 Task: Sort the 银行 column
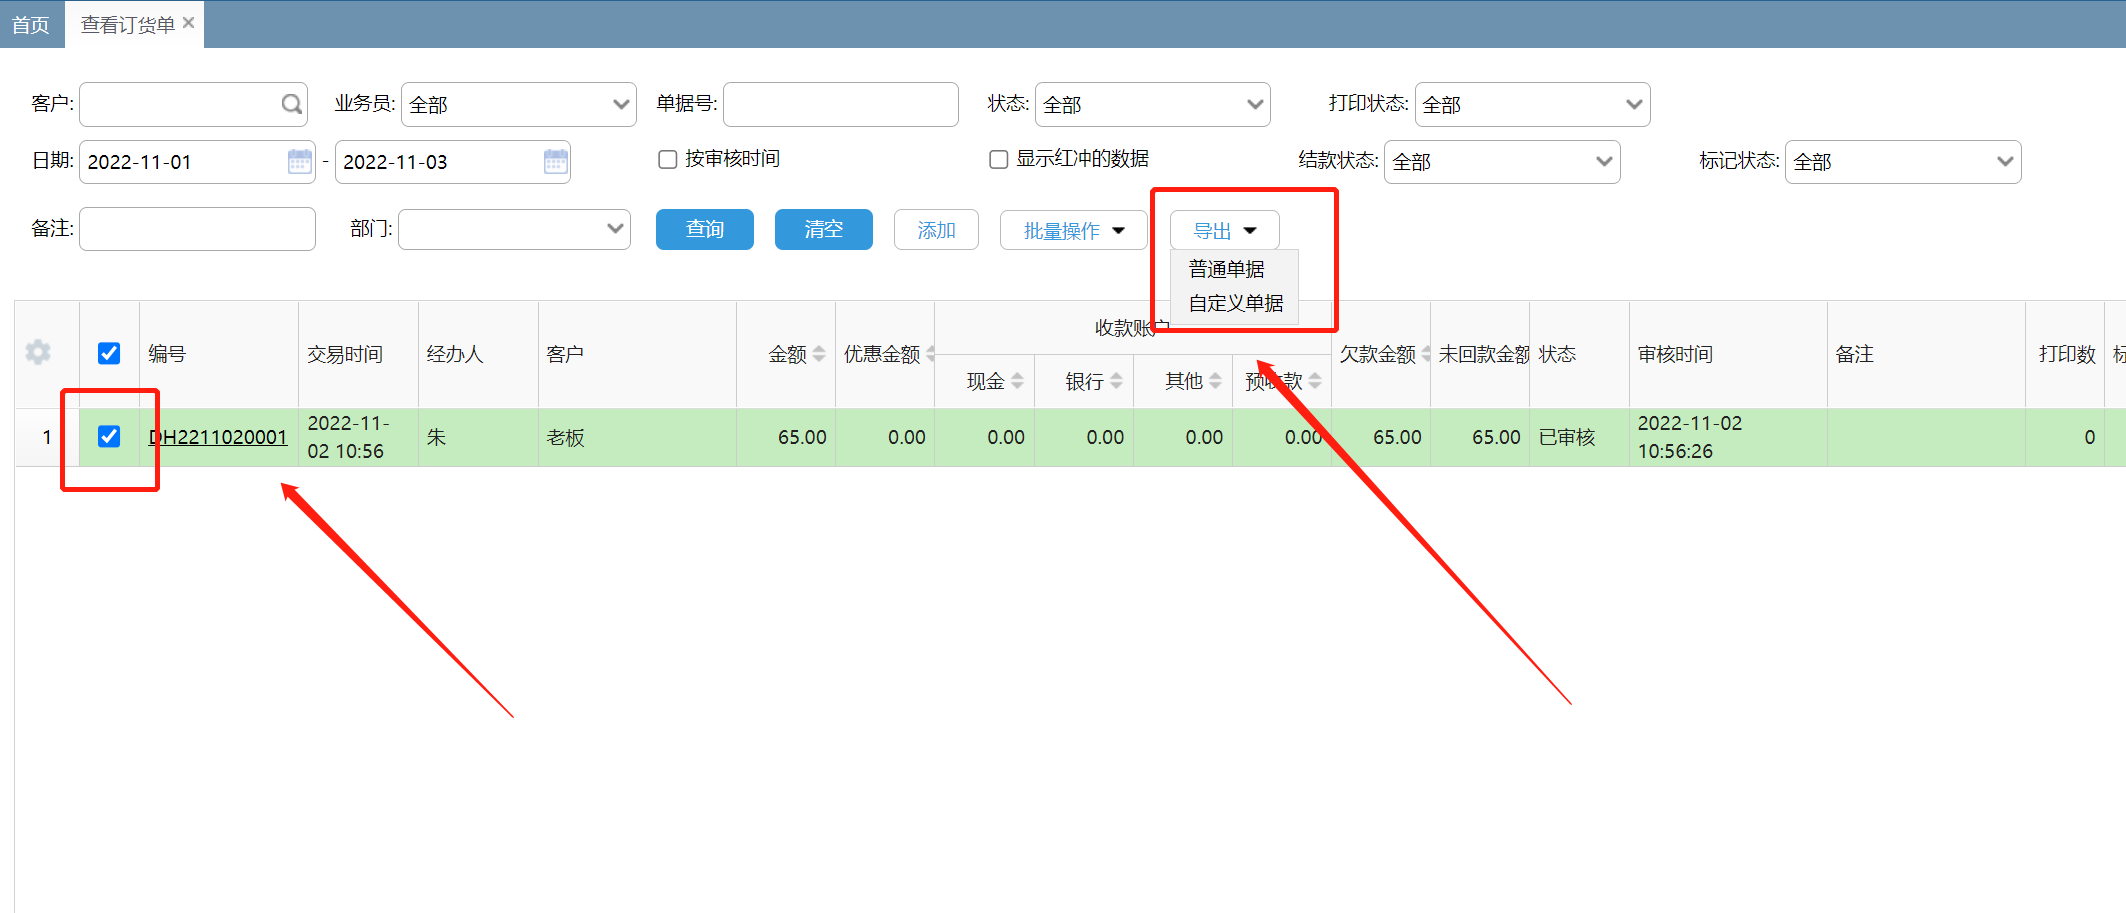1116,381
